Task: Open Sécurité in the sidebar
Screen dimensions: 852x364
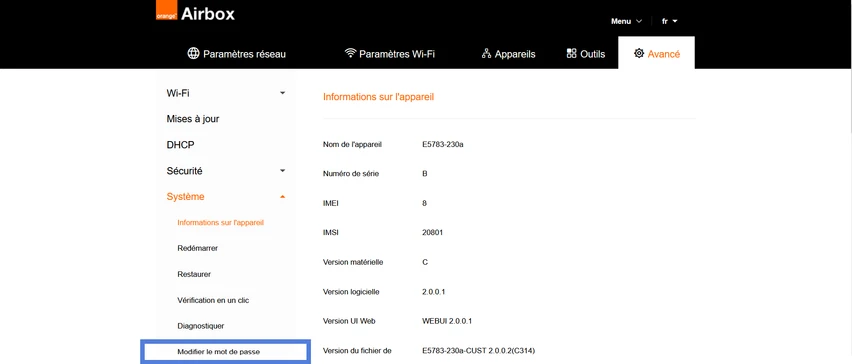Action: [x=184, y=171]
